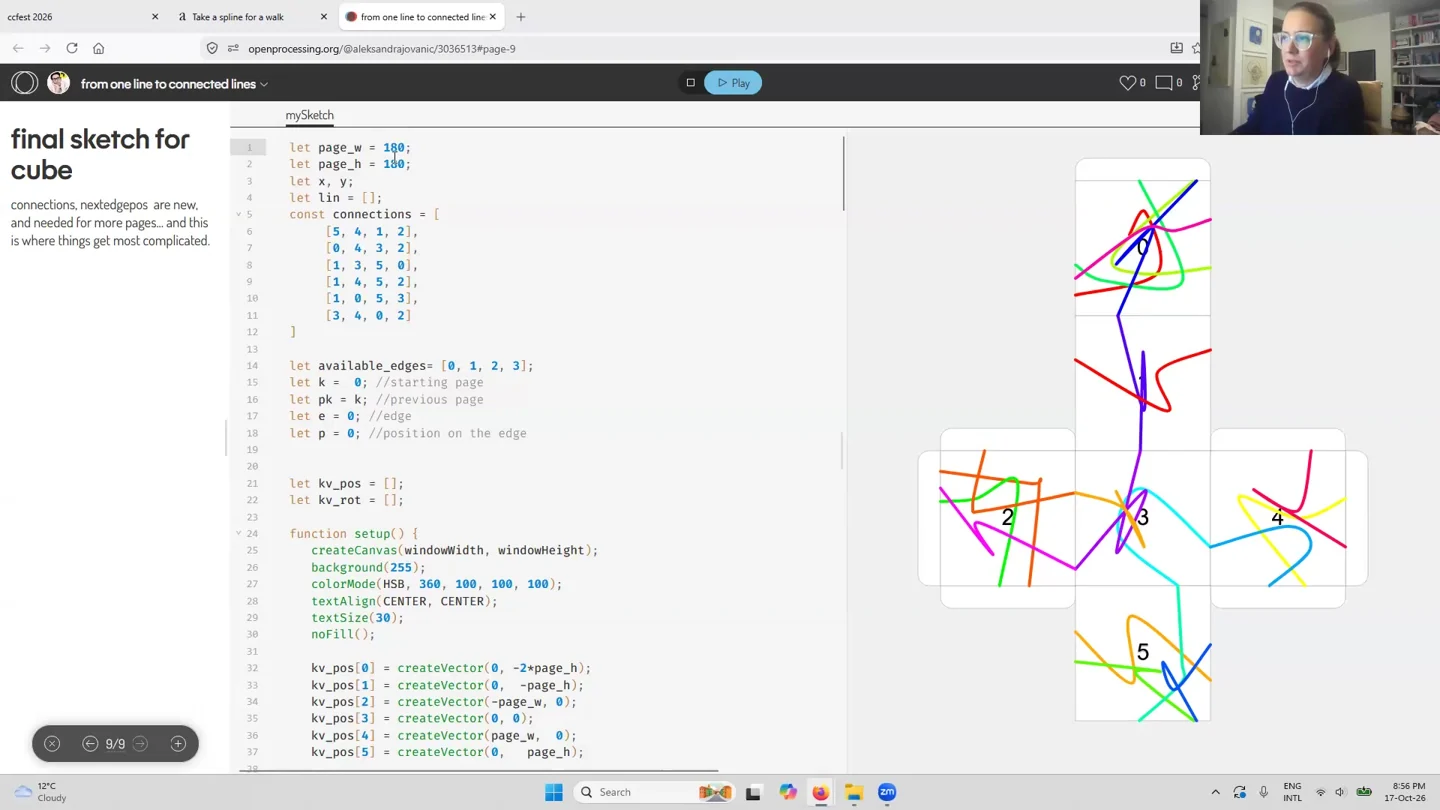Click the OpenProcessing logo icon
The height and width of the screenshot is (810, 1440).
tap(25, 83)
